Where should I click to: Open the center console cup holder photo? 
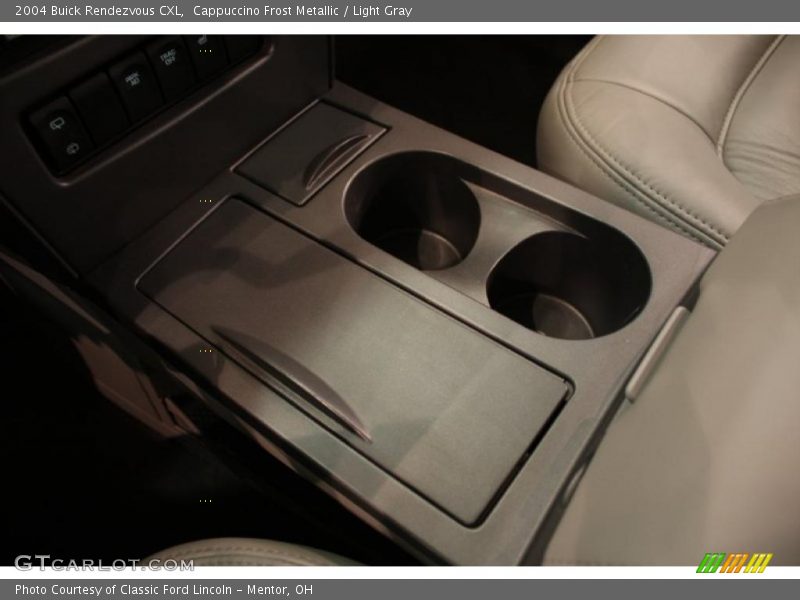pyautogui.click(x=400, y=300)
